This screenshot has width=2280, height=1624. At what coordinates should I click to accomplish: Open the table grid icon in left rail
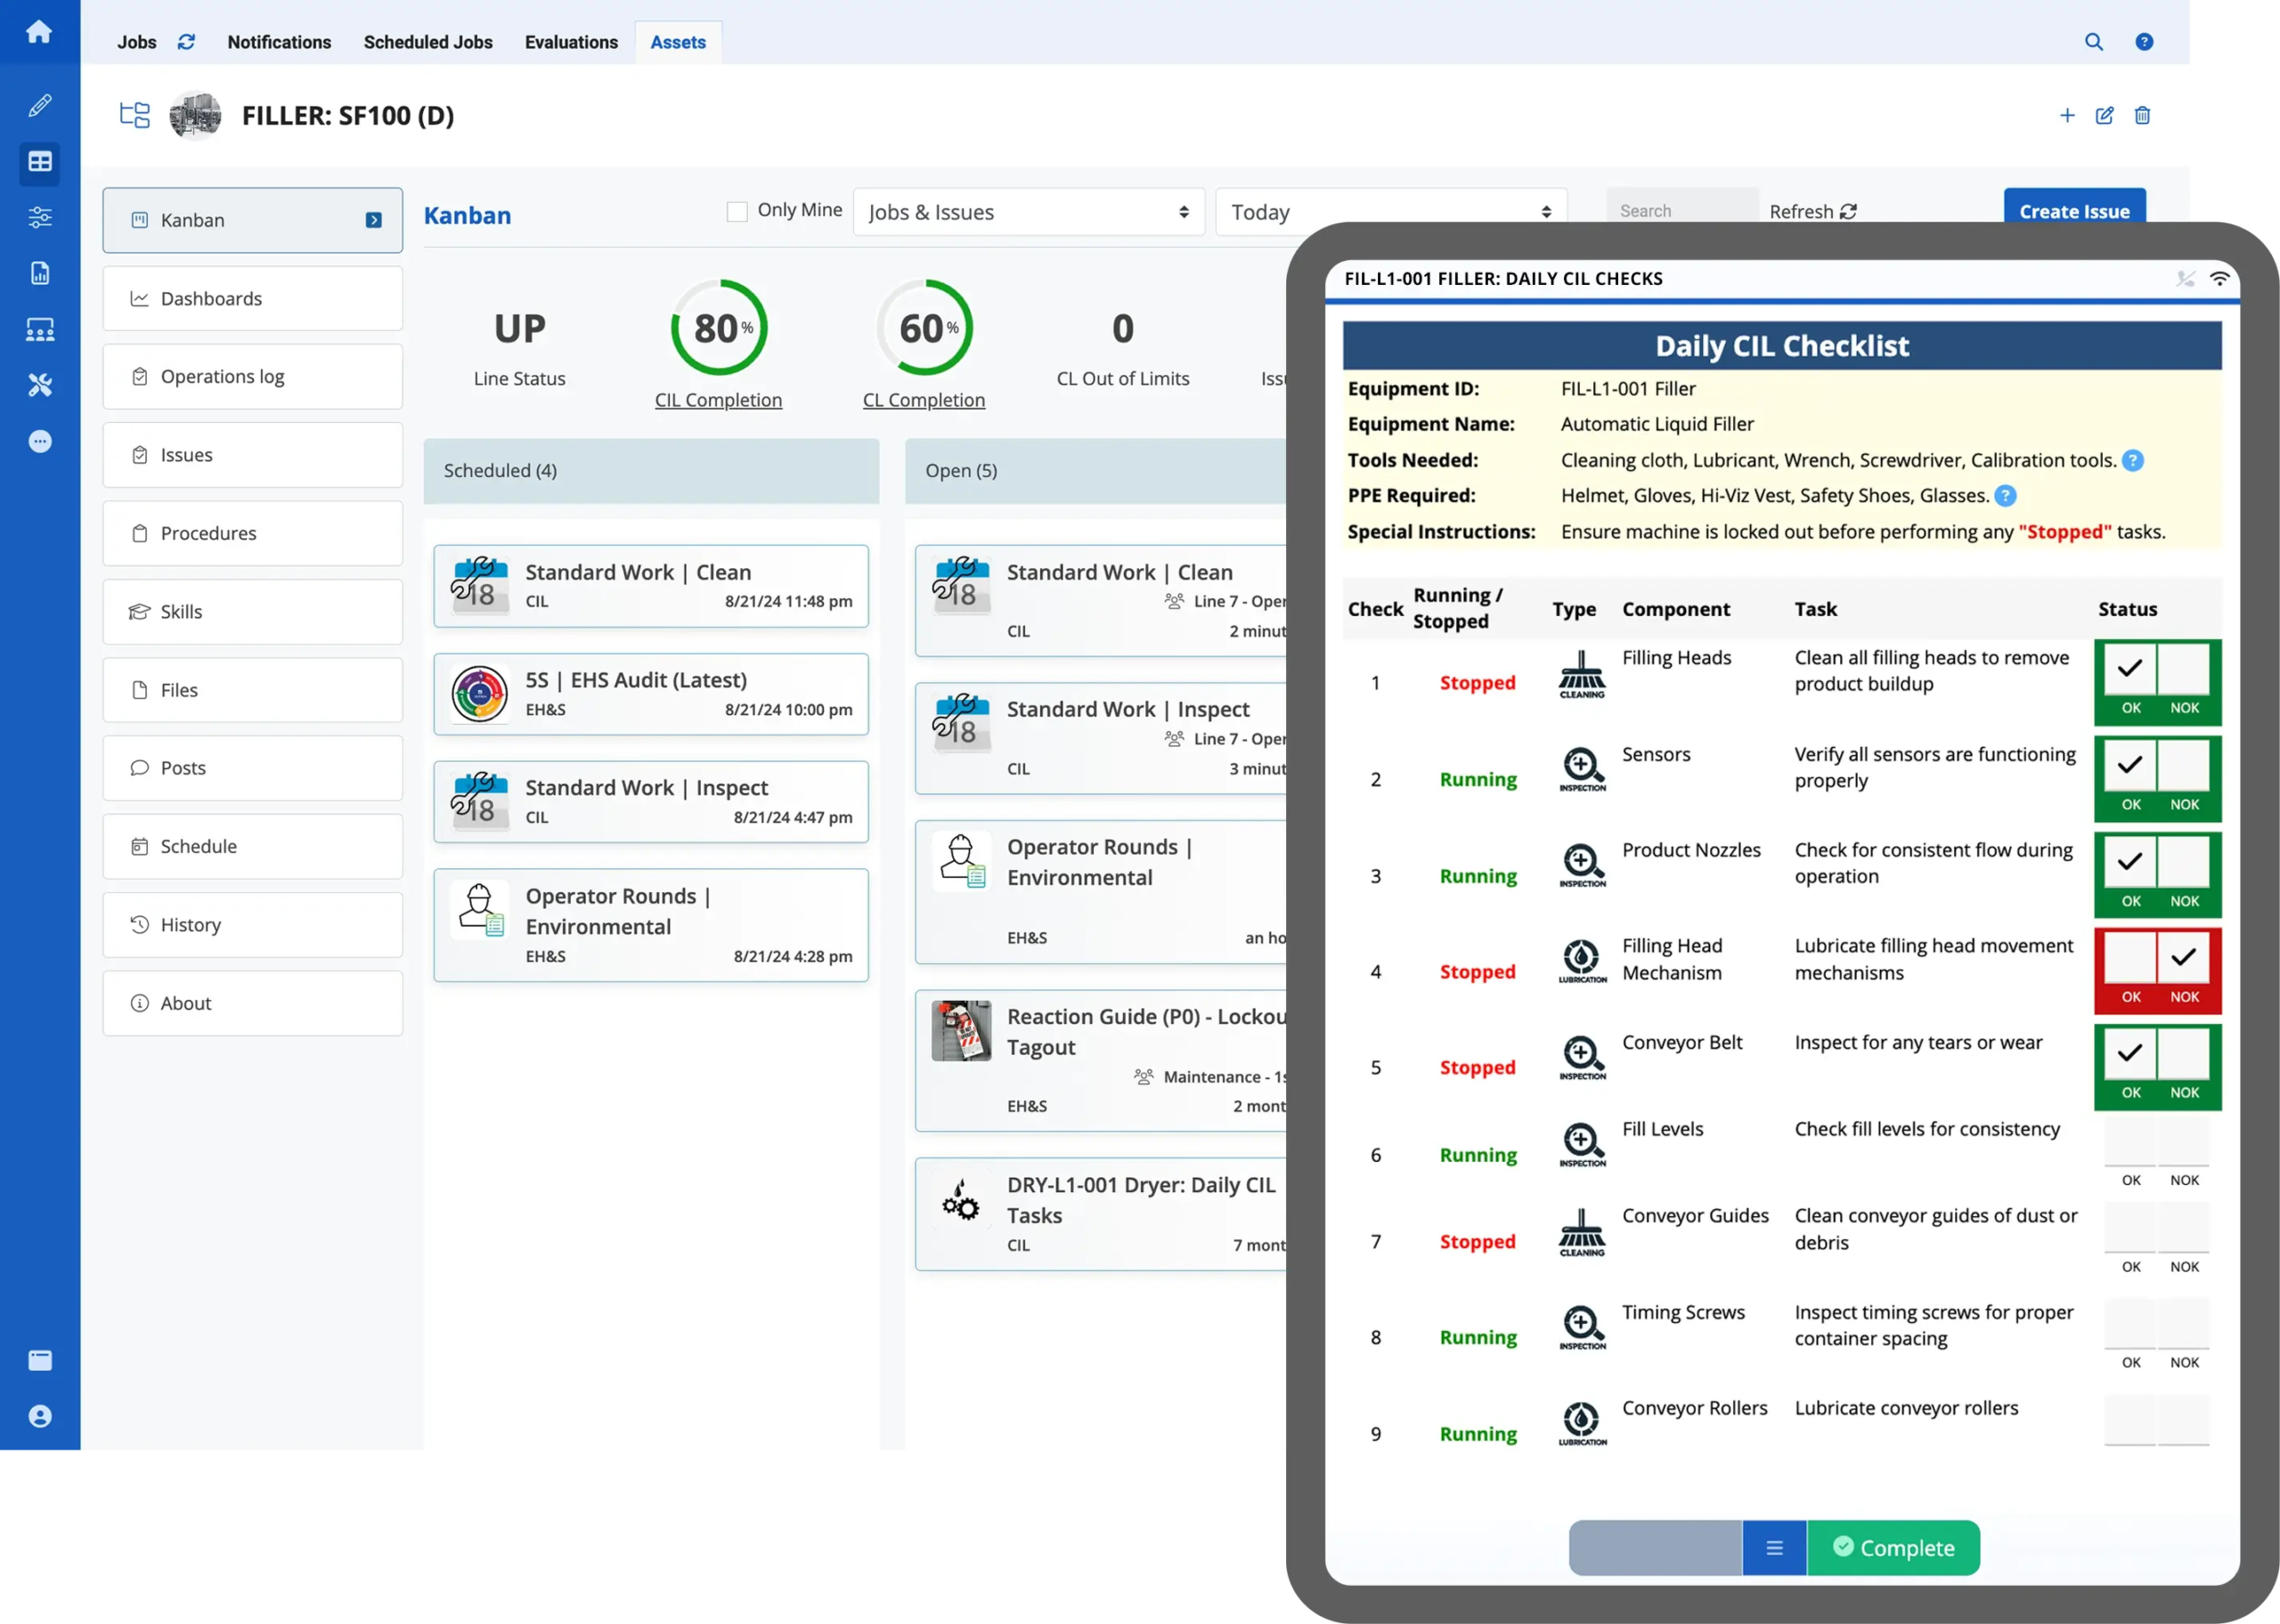(x=39, y=162)
